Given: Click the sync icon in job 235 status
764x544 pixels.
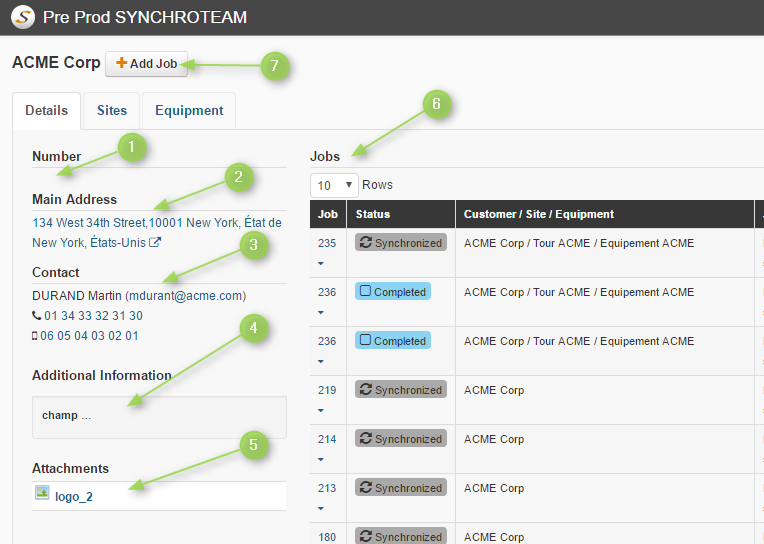Looking at the screenshot, I should click(366, 242).
